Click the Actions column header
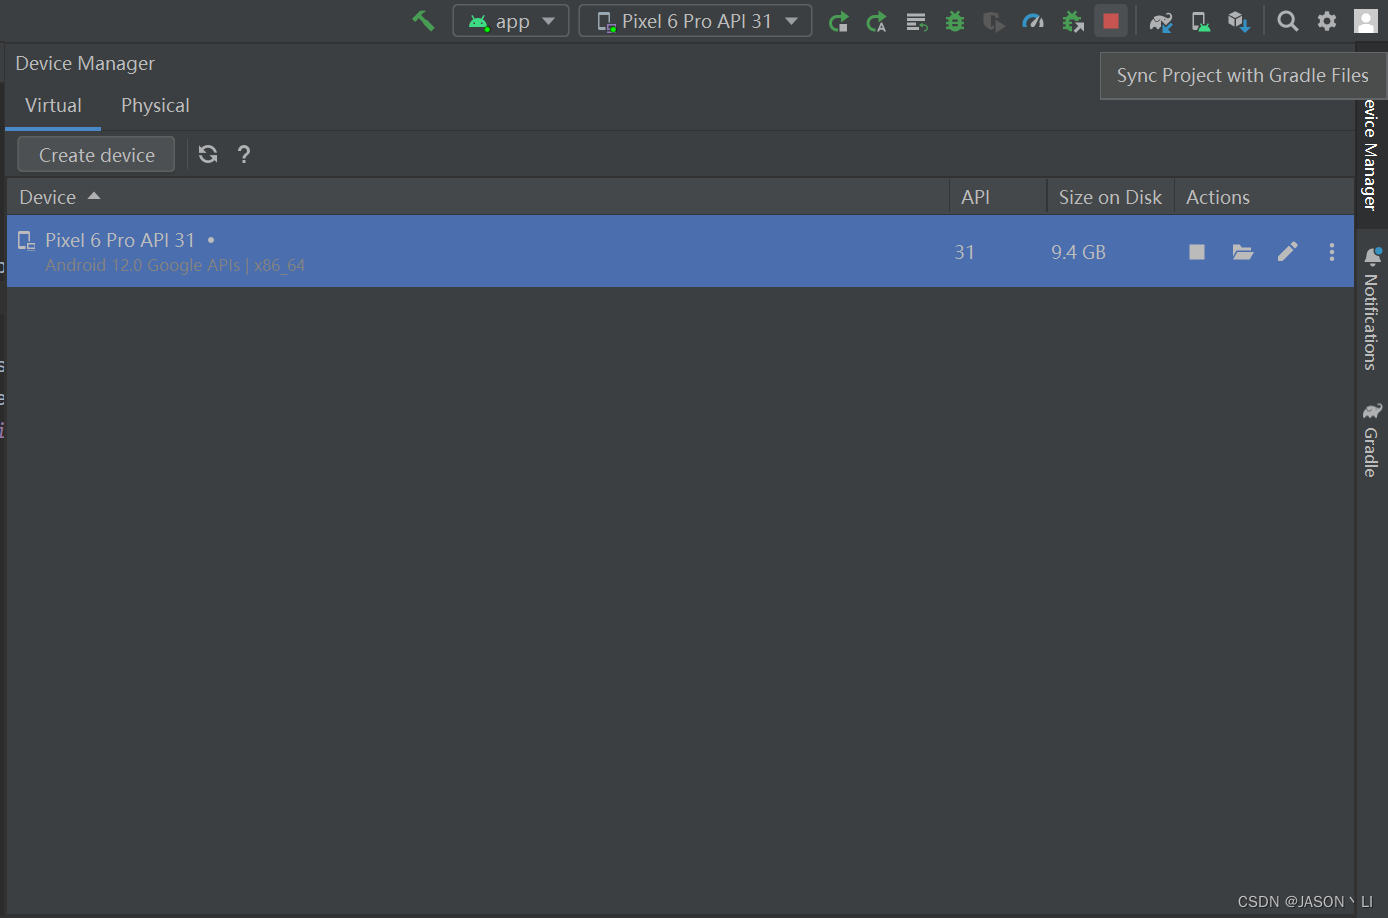This screenshot has height=918, width=1388. coord(1264,197)
